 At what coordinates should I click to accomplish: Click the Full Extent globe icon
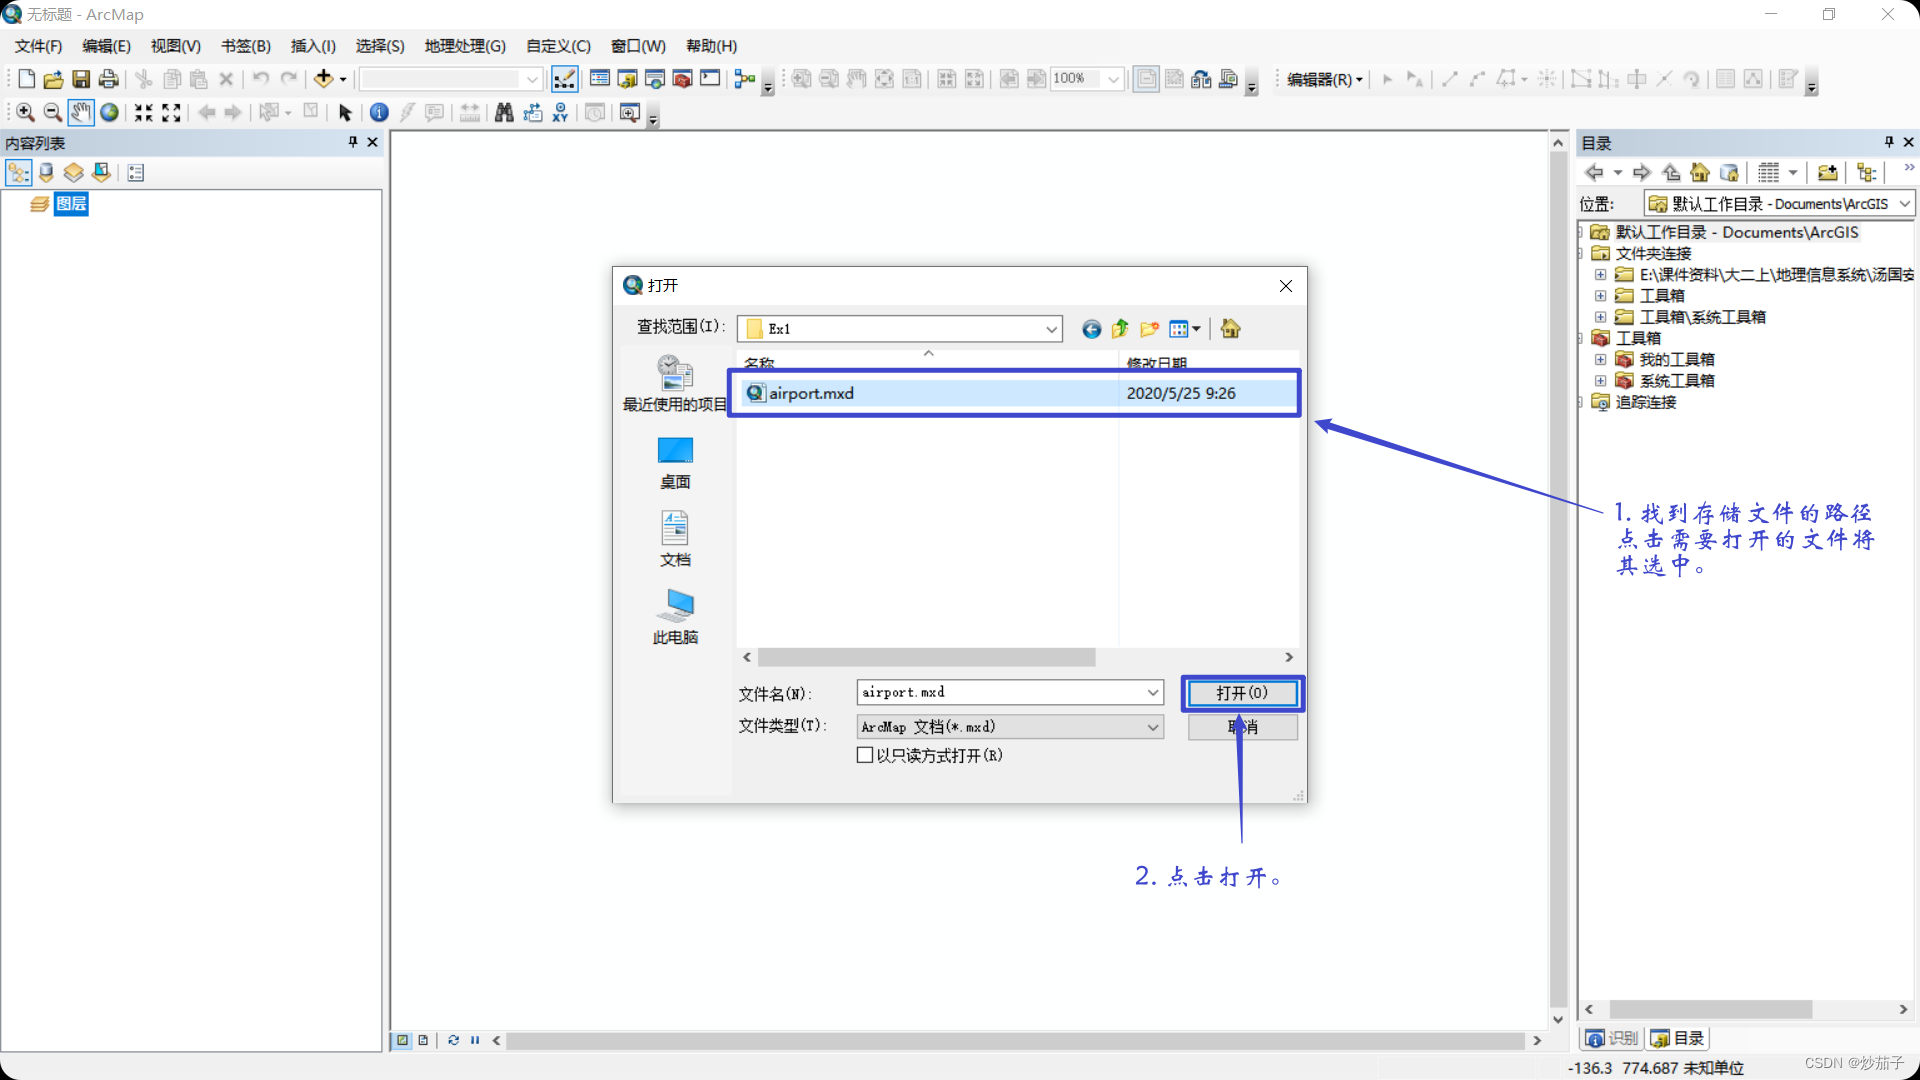(x=110, y=113)
